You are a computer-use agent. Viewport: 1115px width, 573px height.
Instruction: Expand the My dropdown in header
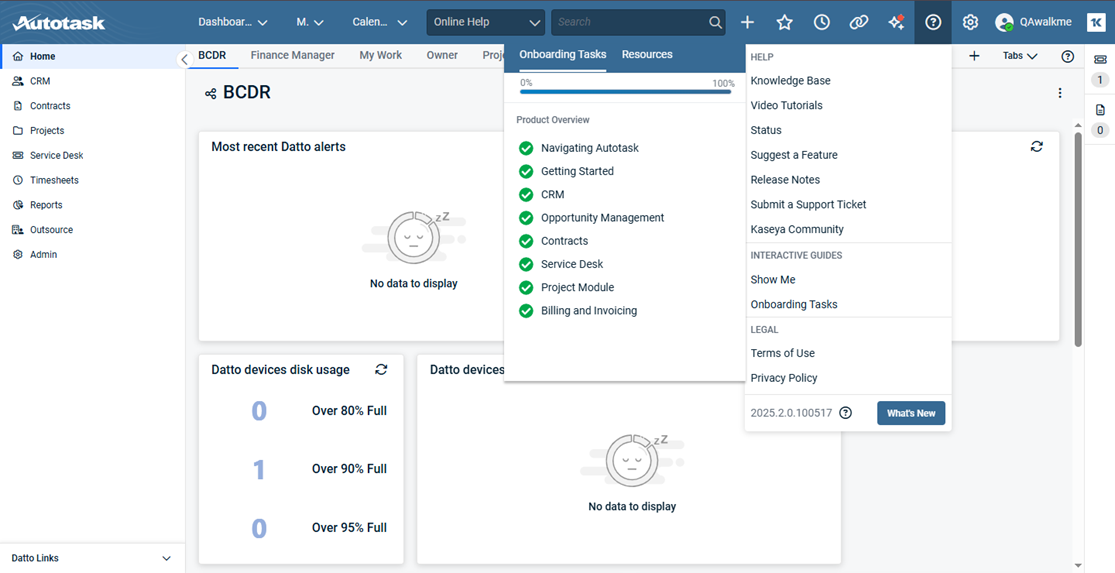(310, 22)
